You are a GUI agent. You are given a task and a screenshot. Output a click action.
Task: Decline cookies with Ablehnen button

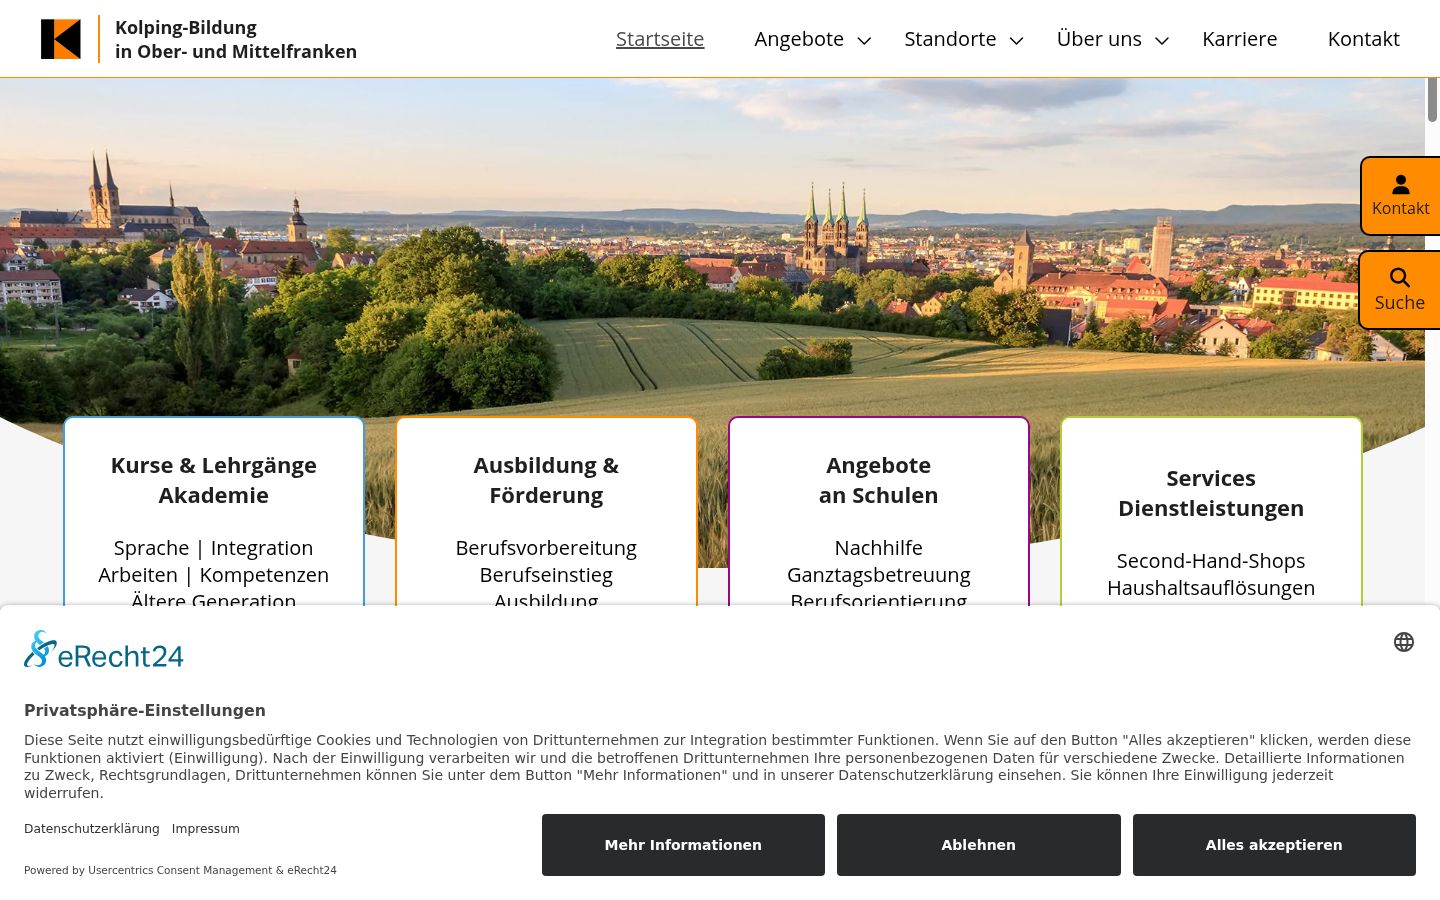(x=978, y=845)
